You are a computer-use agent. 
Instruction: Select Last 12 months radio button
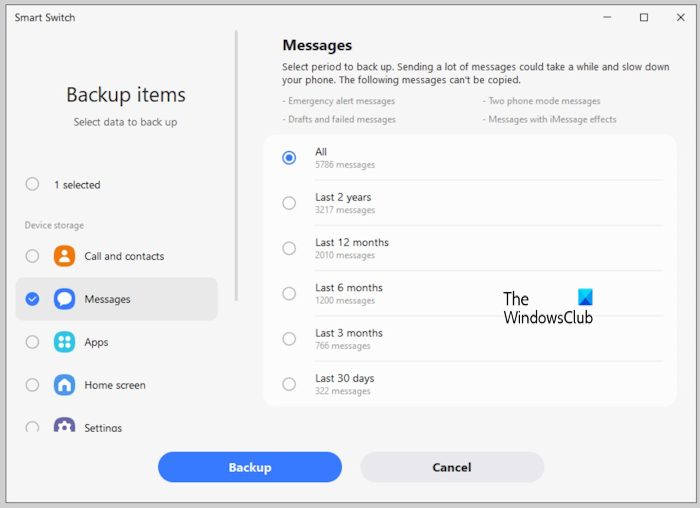point(289,248)
